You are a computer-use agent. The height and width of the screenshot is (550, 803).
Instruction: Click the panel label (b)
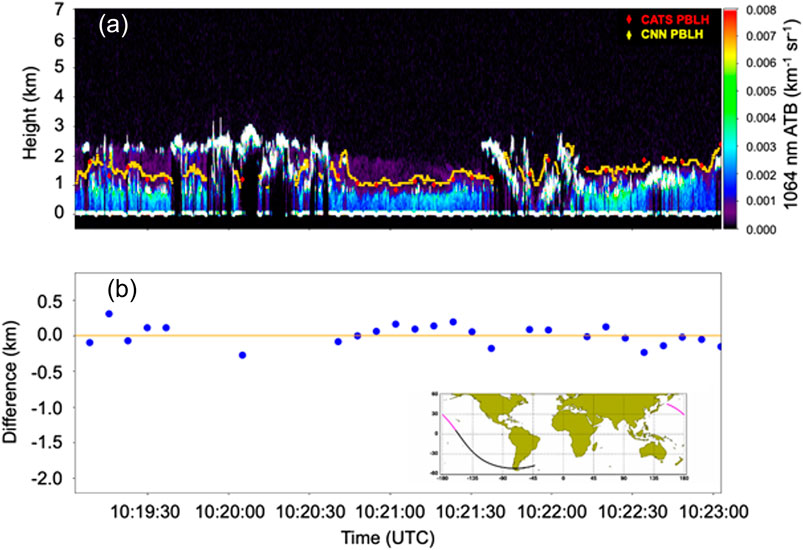tap(122, 290)
